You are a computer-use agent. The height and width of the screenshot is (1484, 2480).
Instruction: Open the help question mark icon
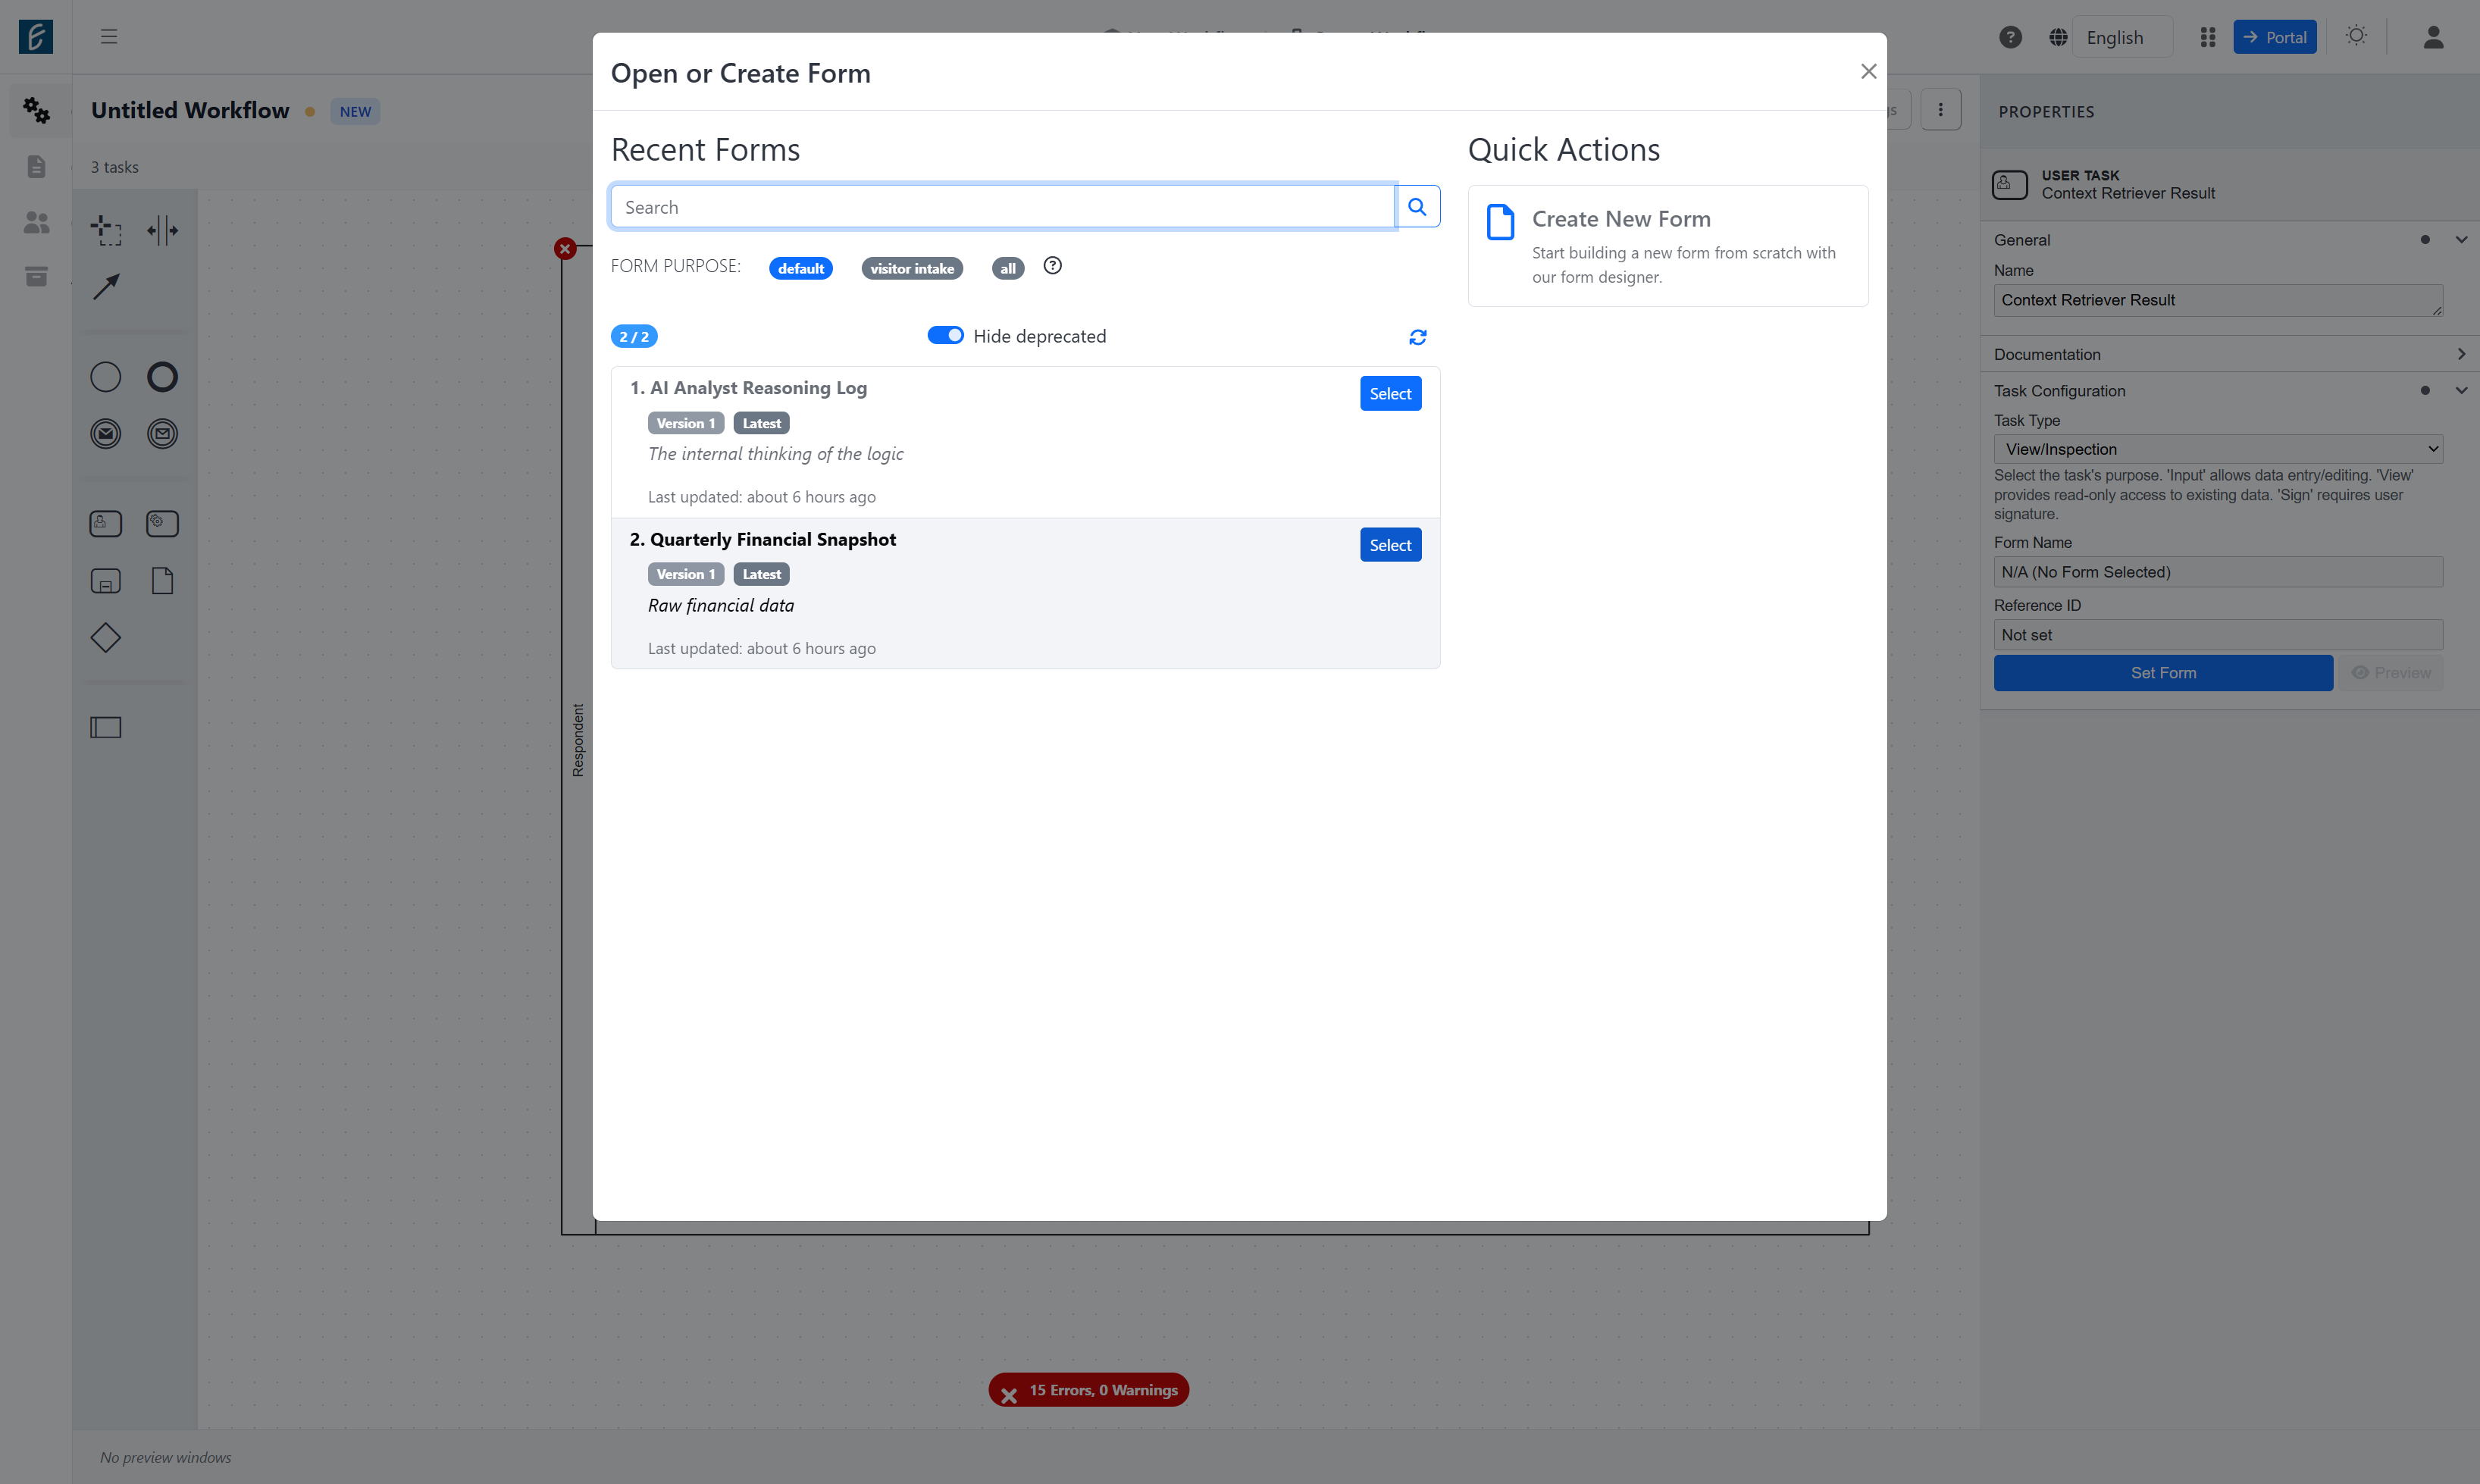pyautogui.click(x=2010, y=37)
